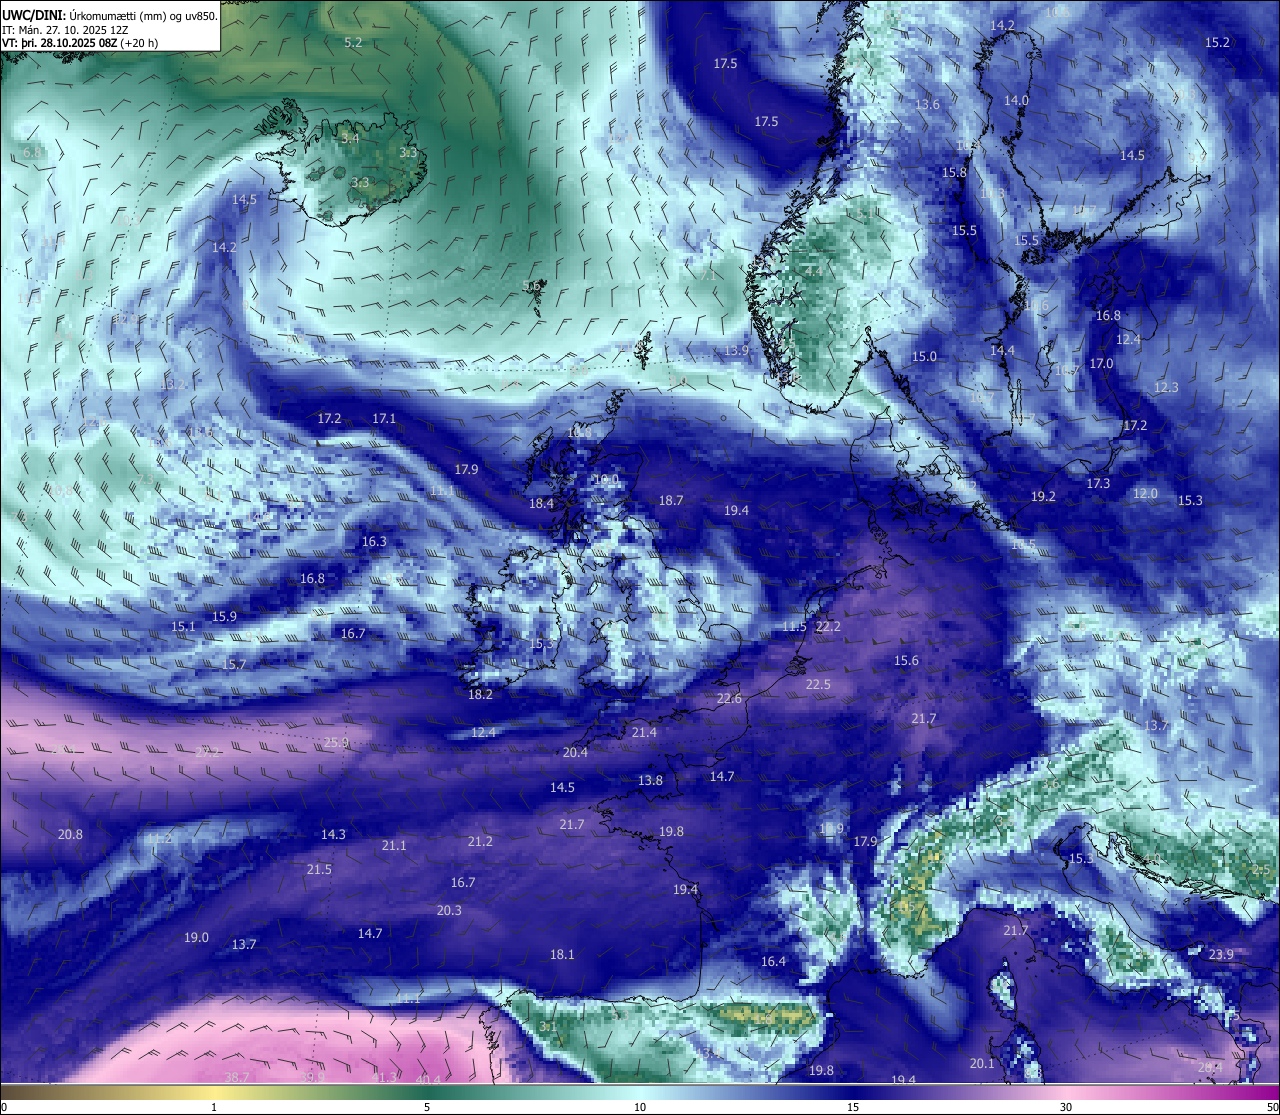The width and height of the screenshot is (1280, 1115).
Task: Click the map value '20.1'
Action: coord(982,1064)
